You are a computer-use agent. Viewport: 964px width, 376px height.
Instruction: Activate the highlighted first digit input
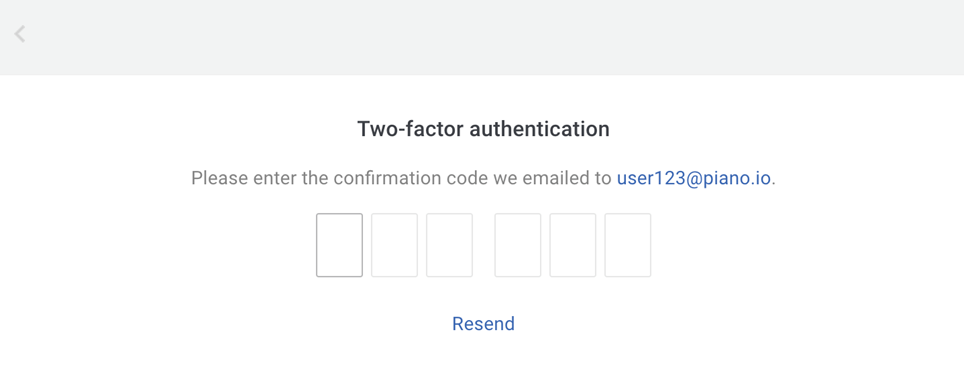(x=339, y=245)
